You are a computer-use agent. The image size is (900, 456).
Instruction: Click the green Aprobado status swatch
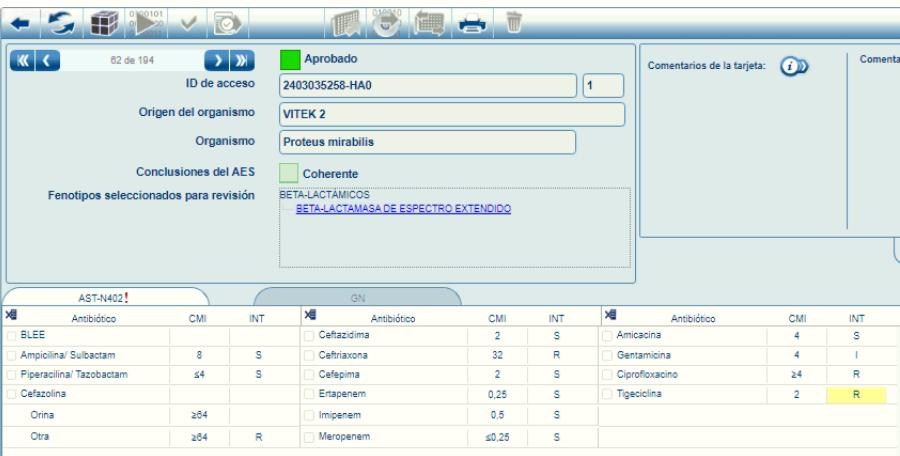[x=289, y=60]
